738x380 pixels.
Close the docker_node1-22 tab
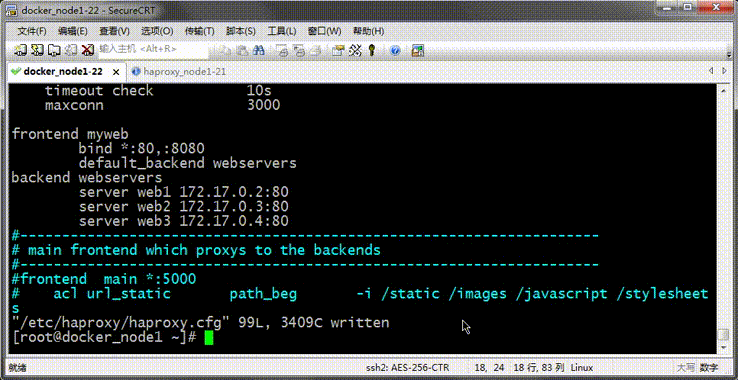click(116, 72)
